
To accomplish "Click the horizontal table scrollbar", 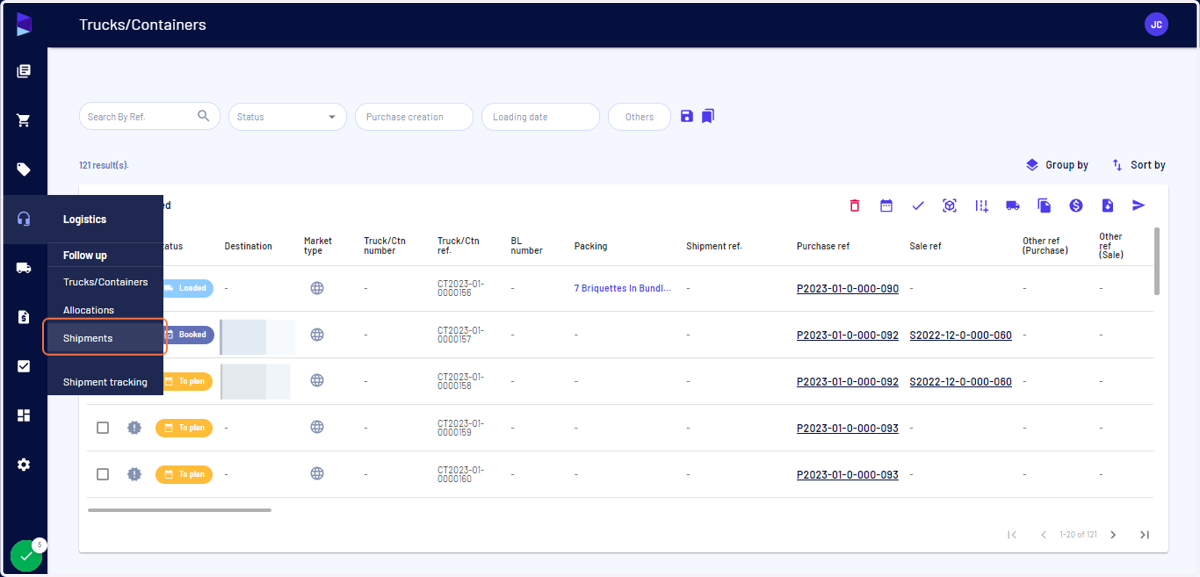I will point(179,510).
